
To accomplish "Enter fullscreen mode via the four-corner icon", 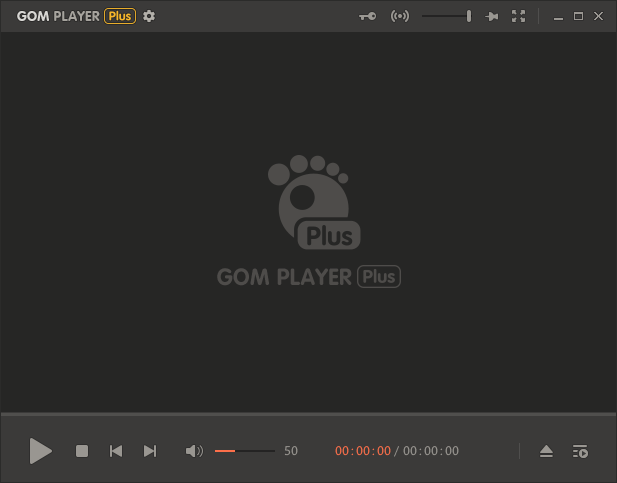I will click(518, 16).
